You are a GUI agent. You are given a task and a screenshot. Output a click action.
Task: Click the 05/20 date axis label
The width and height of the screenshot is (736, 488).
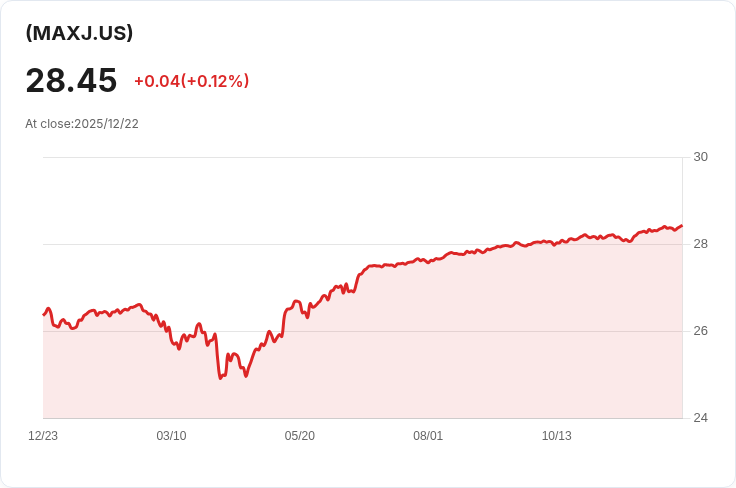point(299,436)
